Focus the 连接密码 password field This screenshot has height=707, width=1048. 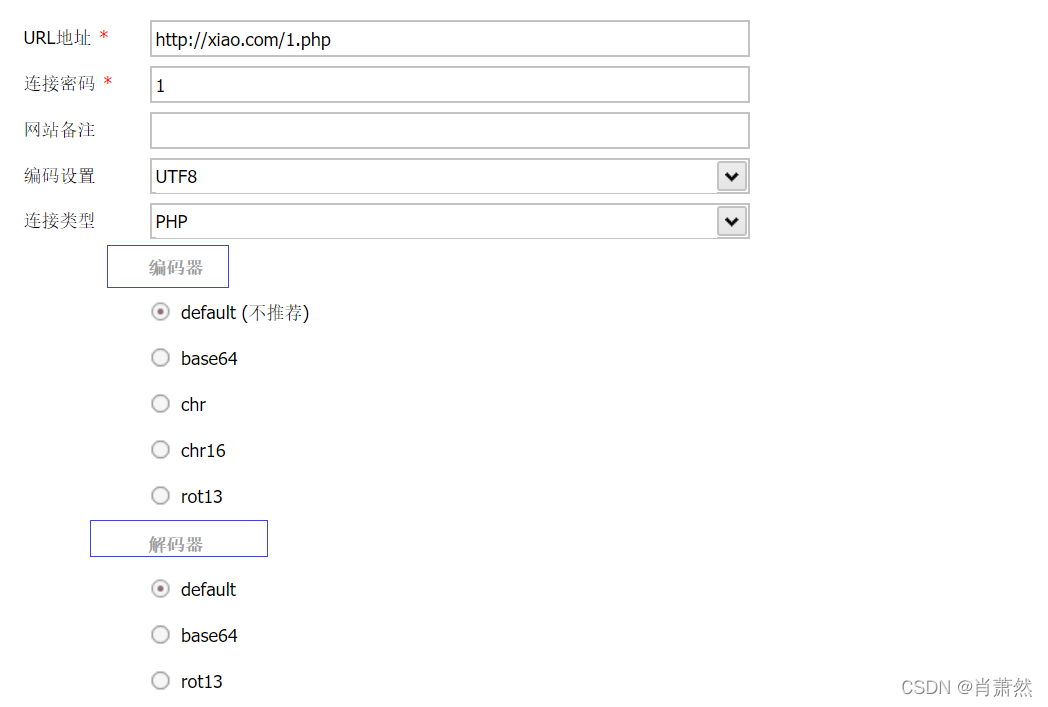[449, 85]
